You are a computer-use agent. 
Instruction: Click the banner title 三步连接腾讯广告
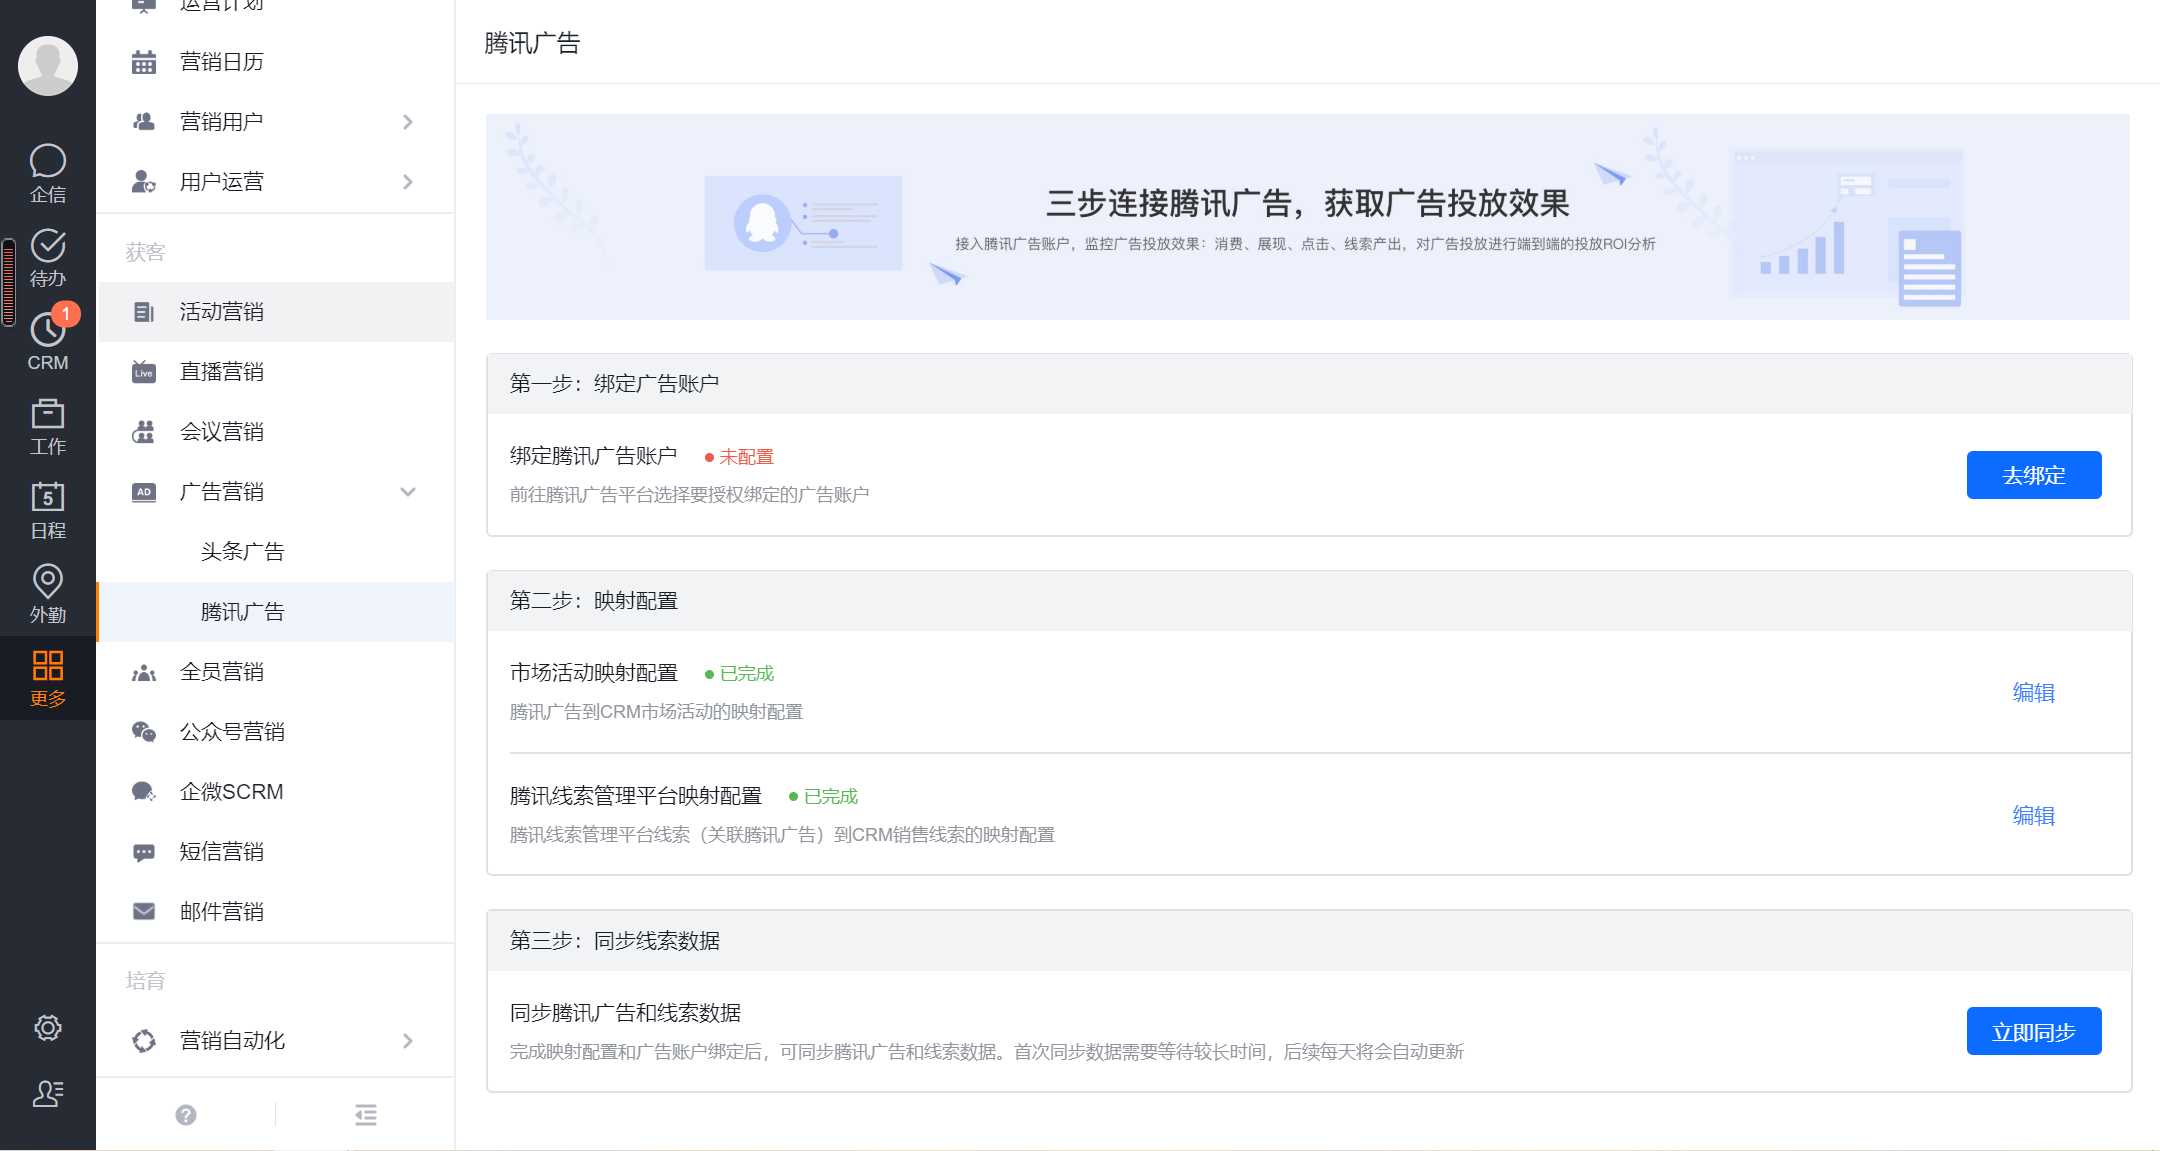click(1307, 203)
